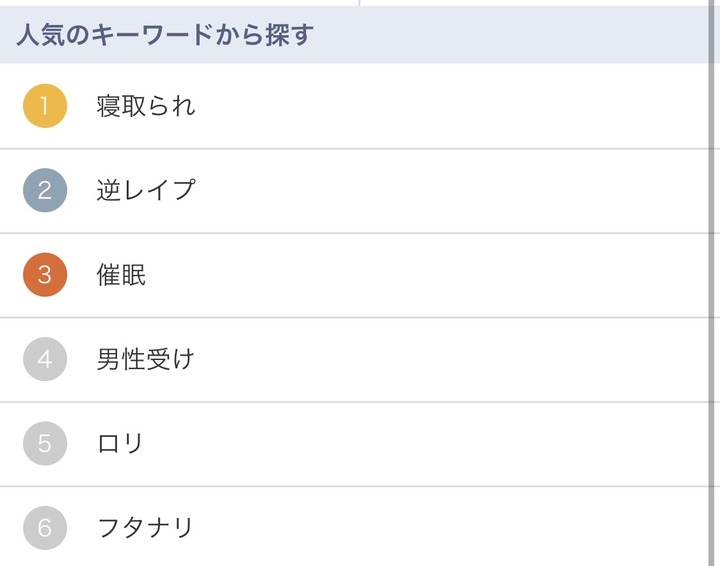This screenshot has height=566, width=720.
Task: Open the 催眠 keyword
Action: (121, 275)
